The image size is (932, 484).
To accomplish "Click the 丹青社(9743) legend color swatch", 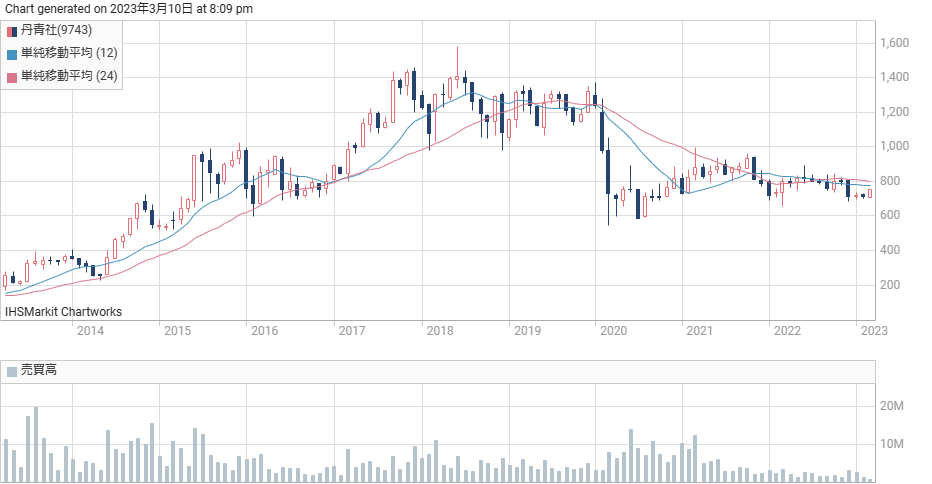I will (x=12, y=32).
